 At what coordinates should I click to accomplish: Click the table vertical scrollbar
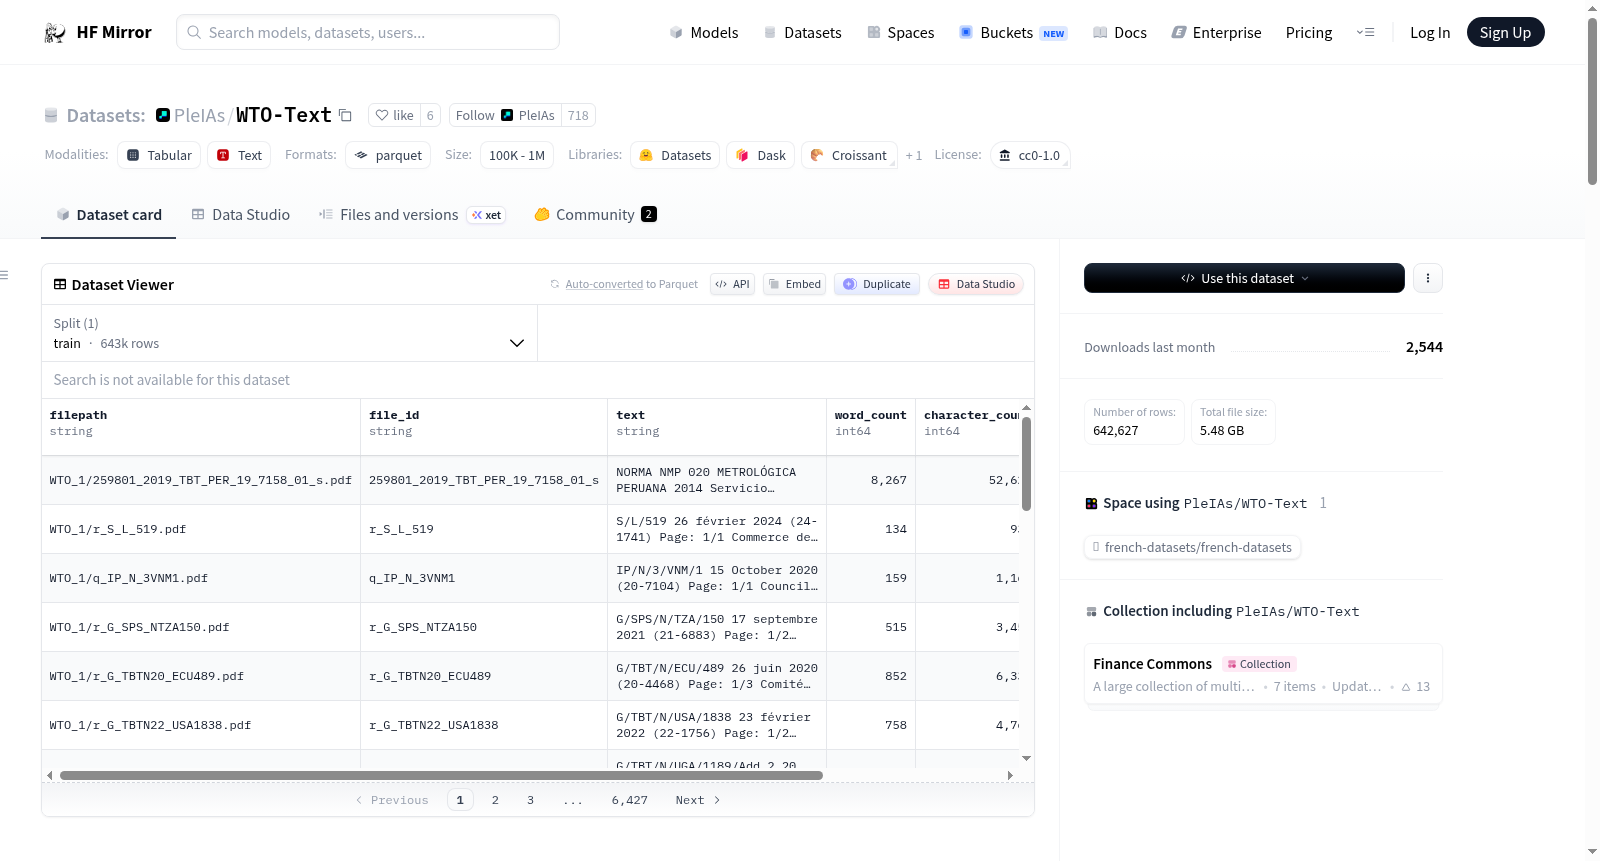point(1026,464)
